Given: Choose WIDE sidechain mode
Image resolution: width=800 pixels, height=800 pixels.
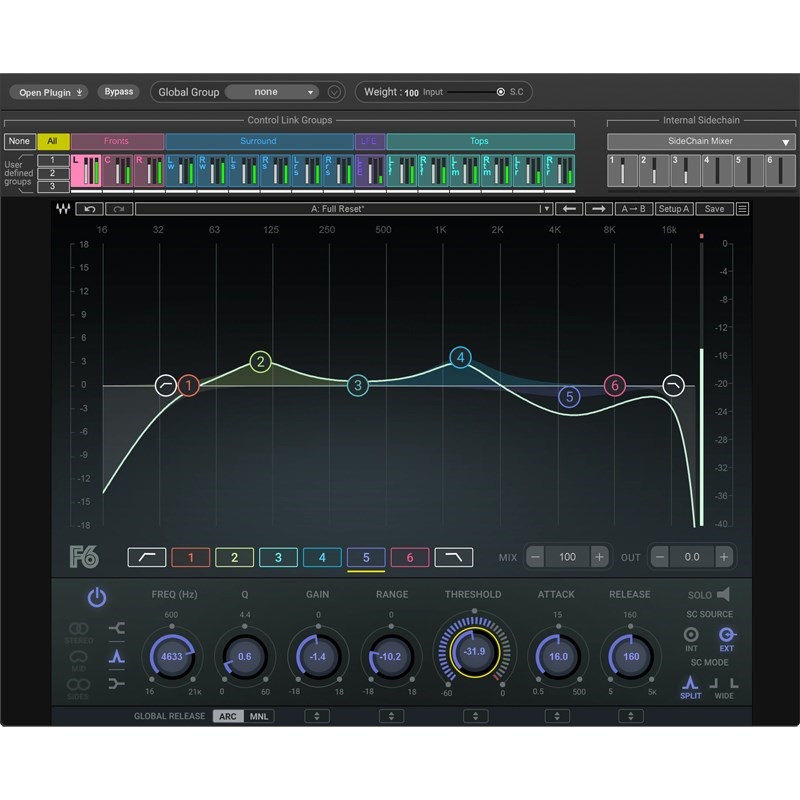Looking at the screenshot, I should click(x=723, y=688).
